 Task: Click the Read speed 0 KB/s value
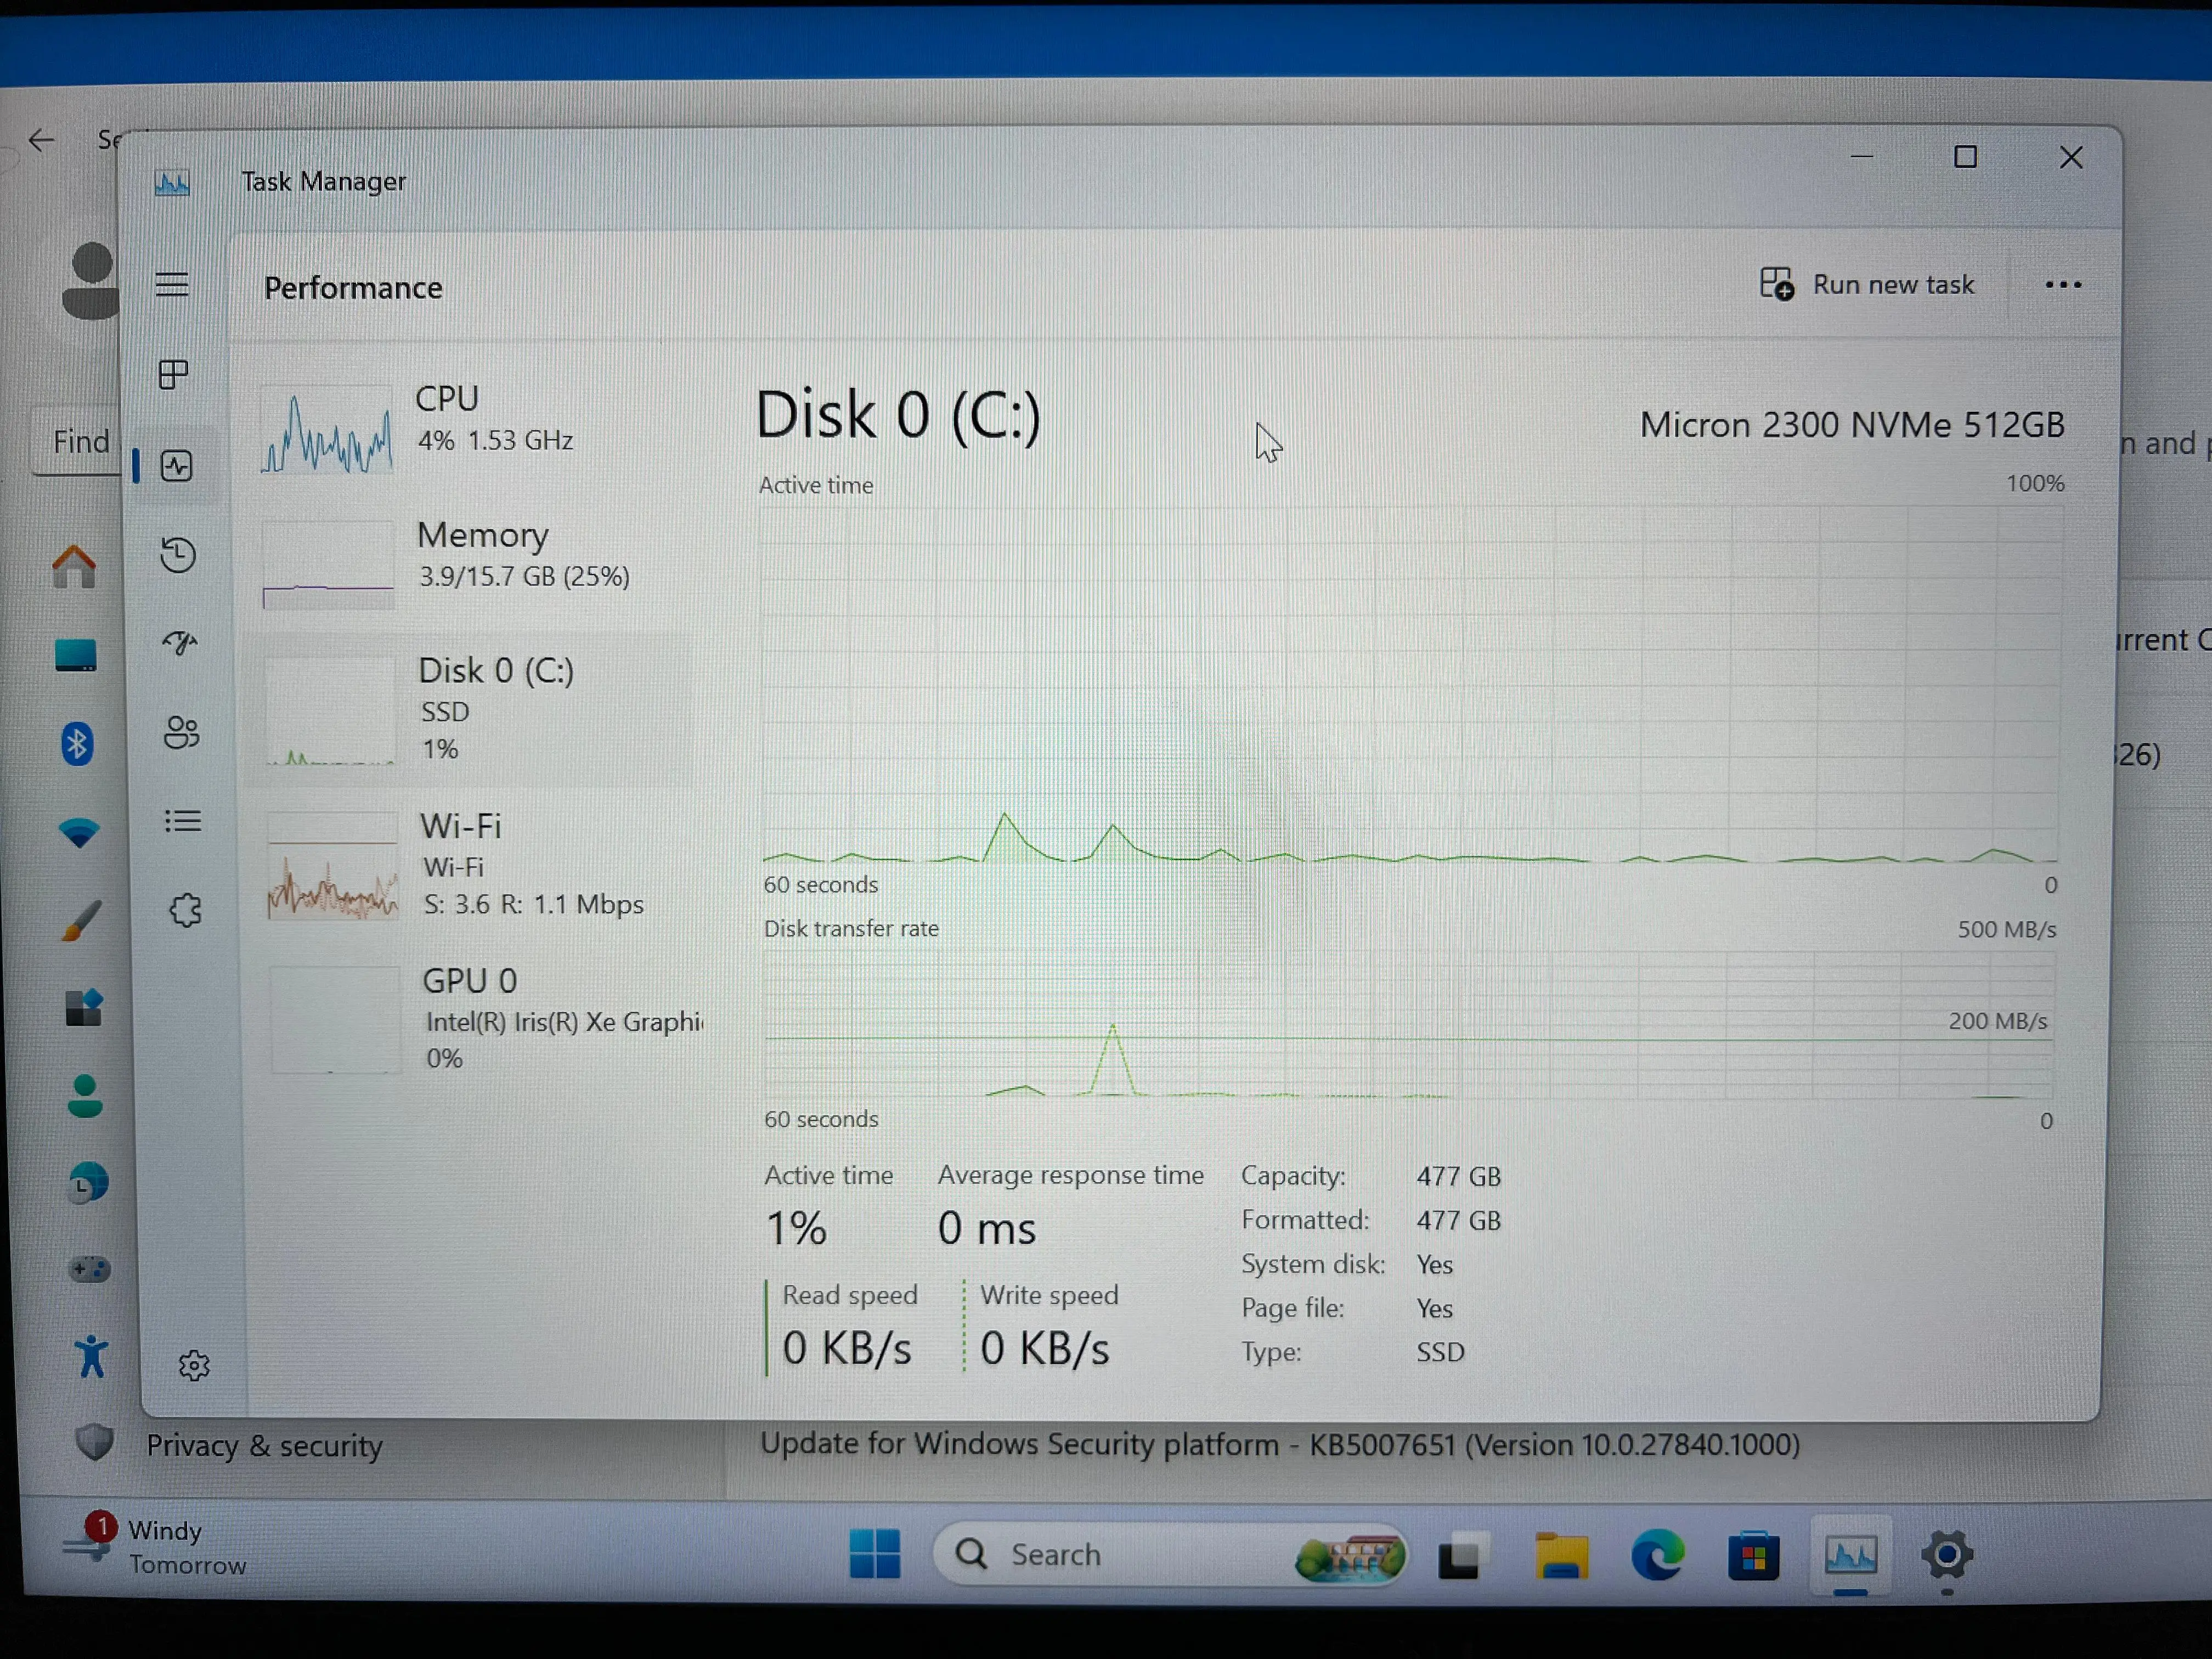click(x=847, y=1348)
